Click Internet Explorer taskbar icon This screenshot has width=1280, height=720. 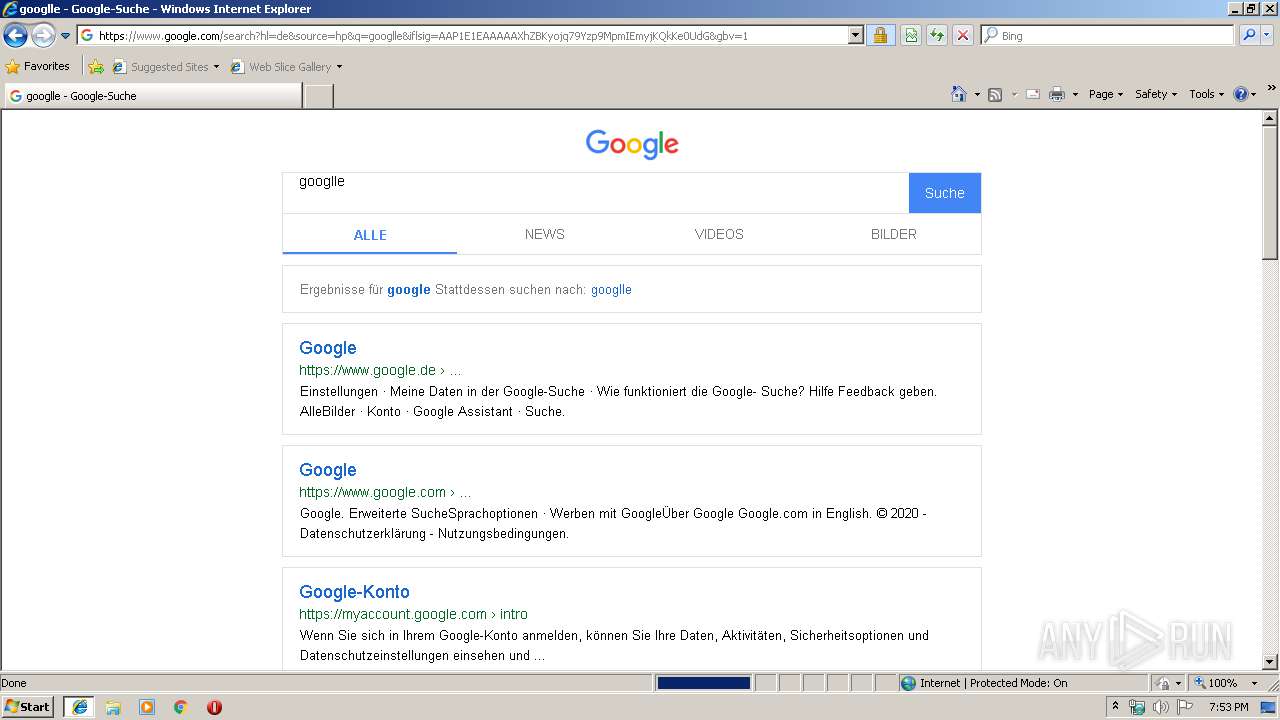[79, 707]
